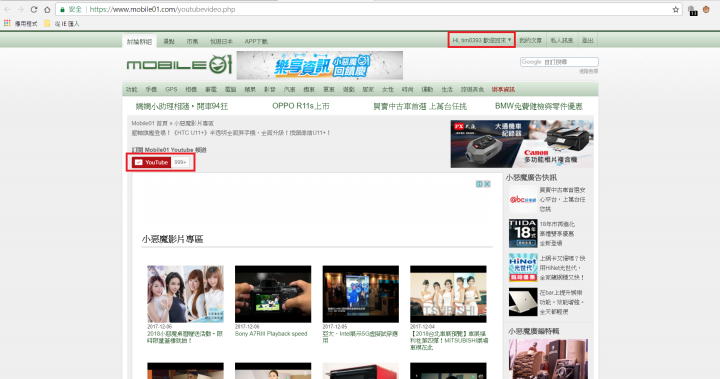Click the 2018小惡魔桌曆 video title link
Screen dimensions: 720x379
[x=185, y=337]
